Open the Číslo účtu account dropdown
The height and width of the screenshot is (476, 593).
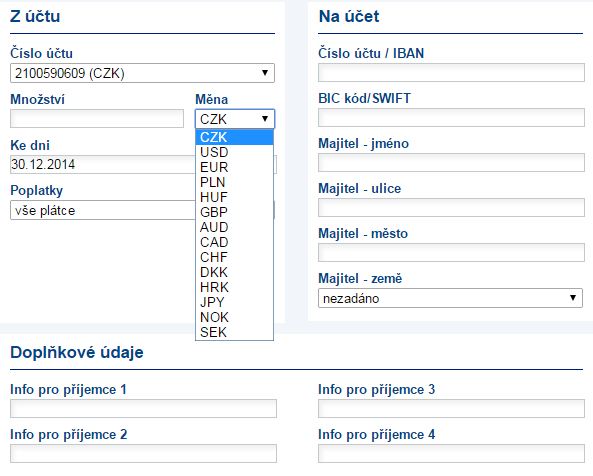pyautogui.click(x=142, y=73)
